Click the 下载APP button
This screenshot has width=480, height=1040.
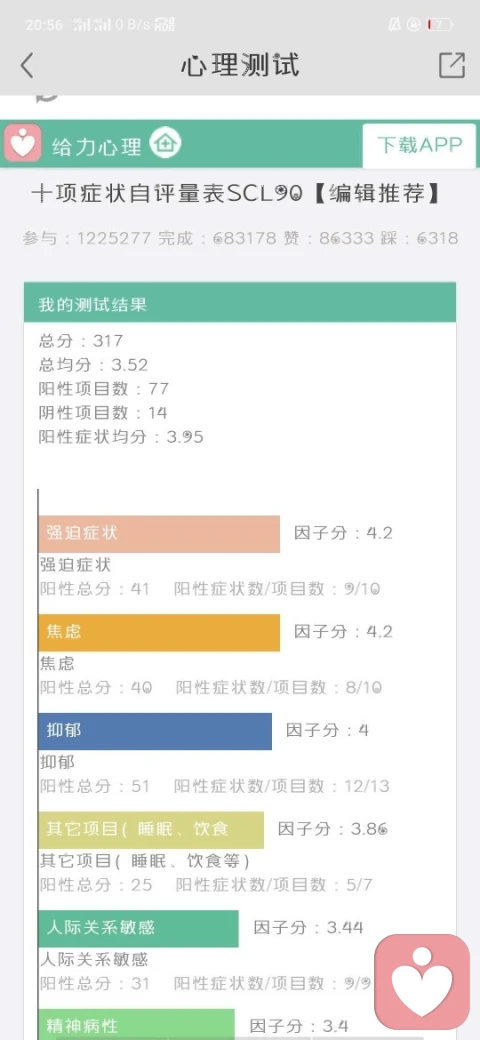coord(419,145)
